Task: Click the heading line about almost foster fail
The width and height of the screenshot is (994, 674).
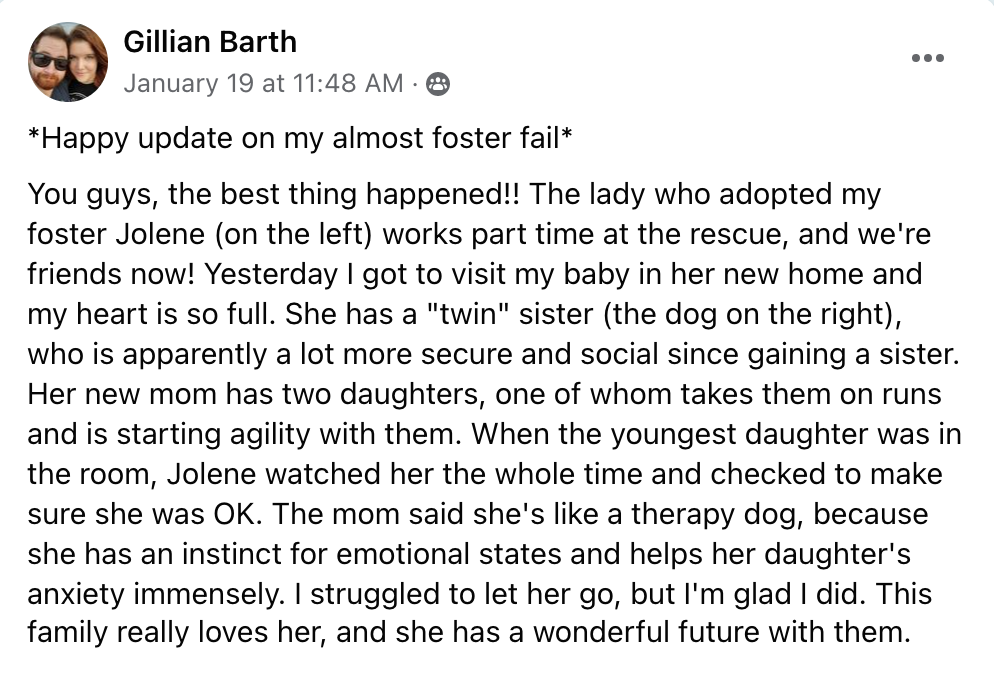Action: click(x=300, y=138)
